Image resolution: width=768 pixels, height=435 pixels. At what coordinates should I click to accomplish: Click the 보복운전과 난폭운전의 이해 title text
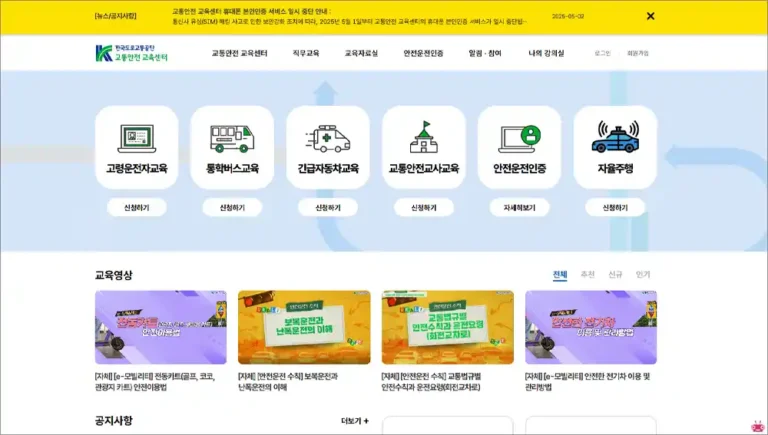click(x=288, y=382)
